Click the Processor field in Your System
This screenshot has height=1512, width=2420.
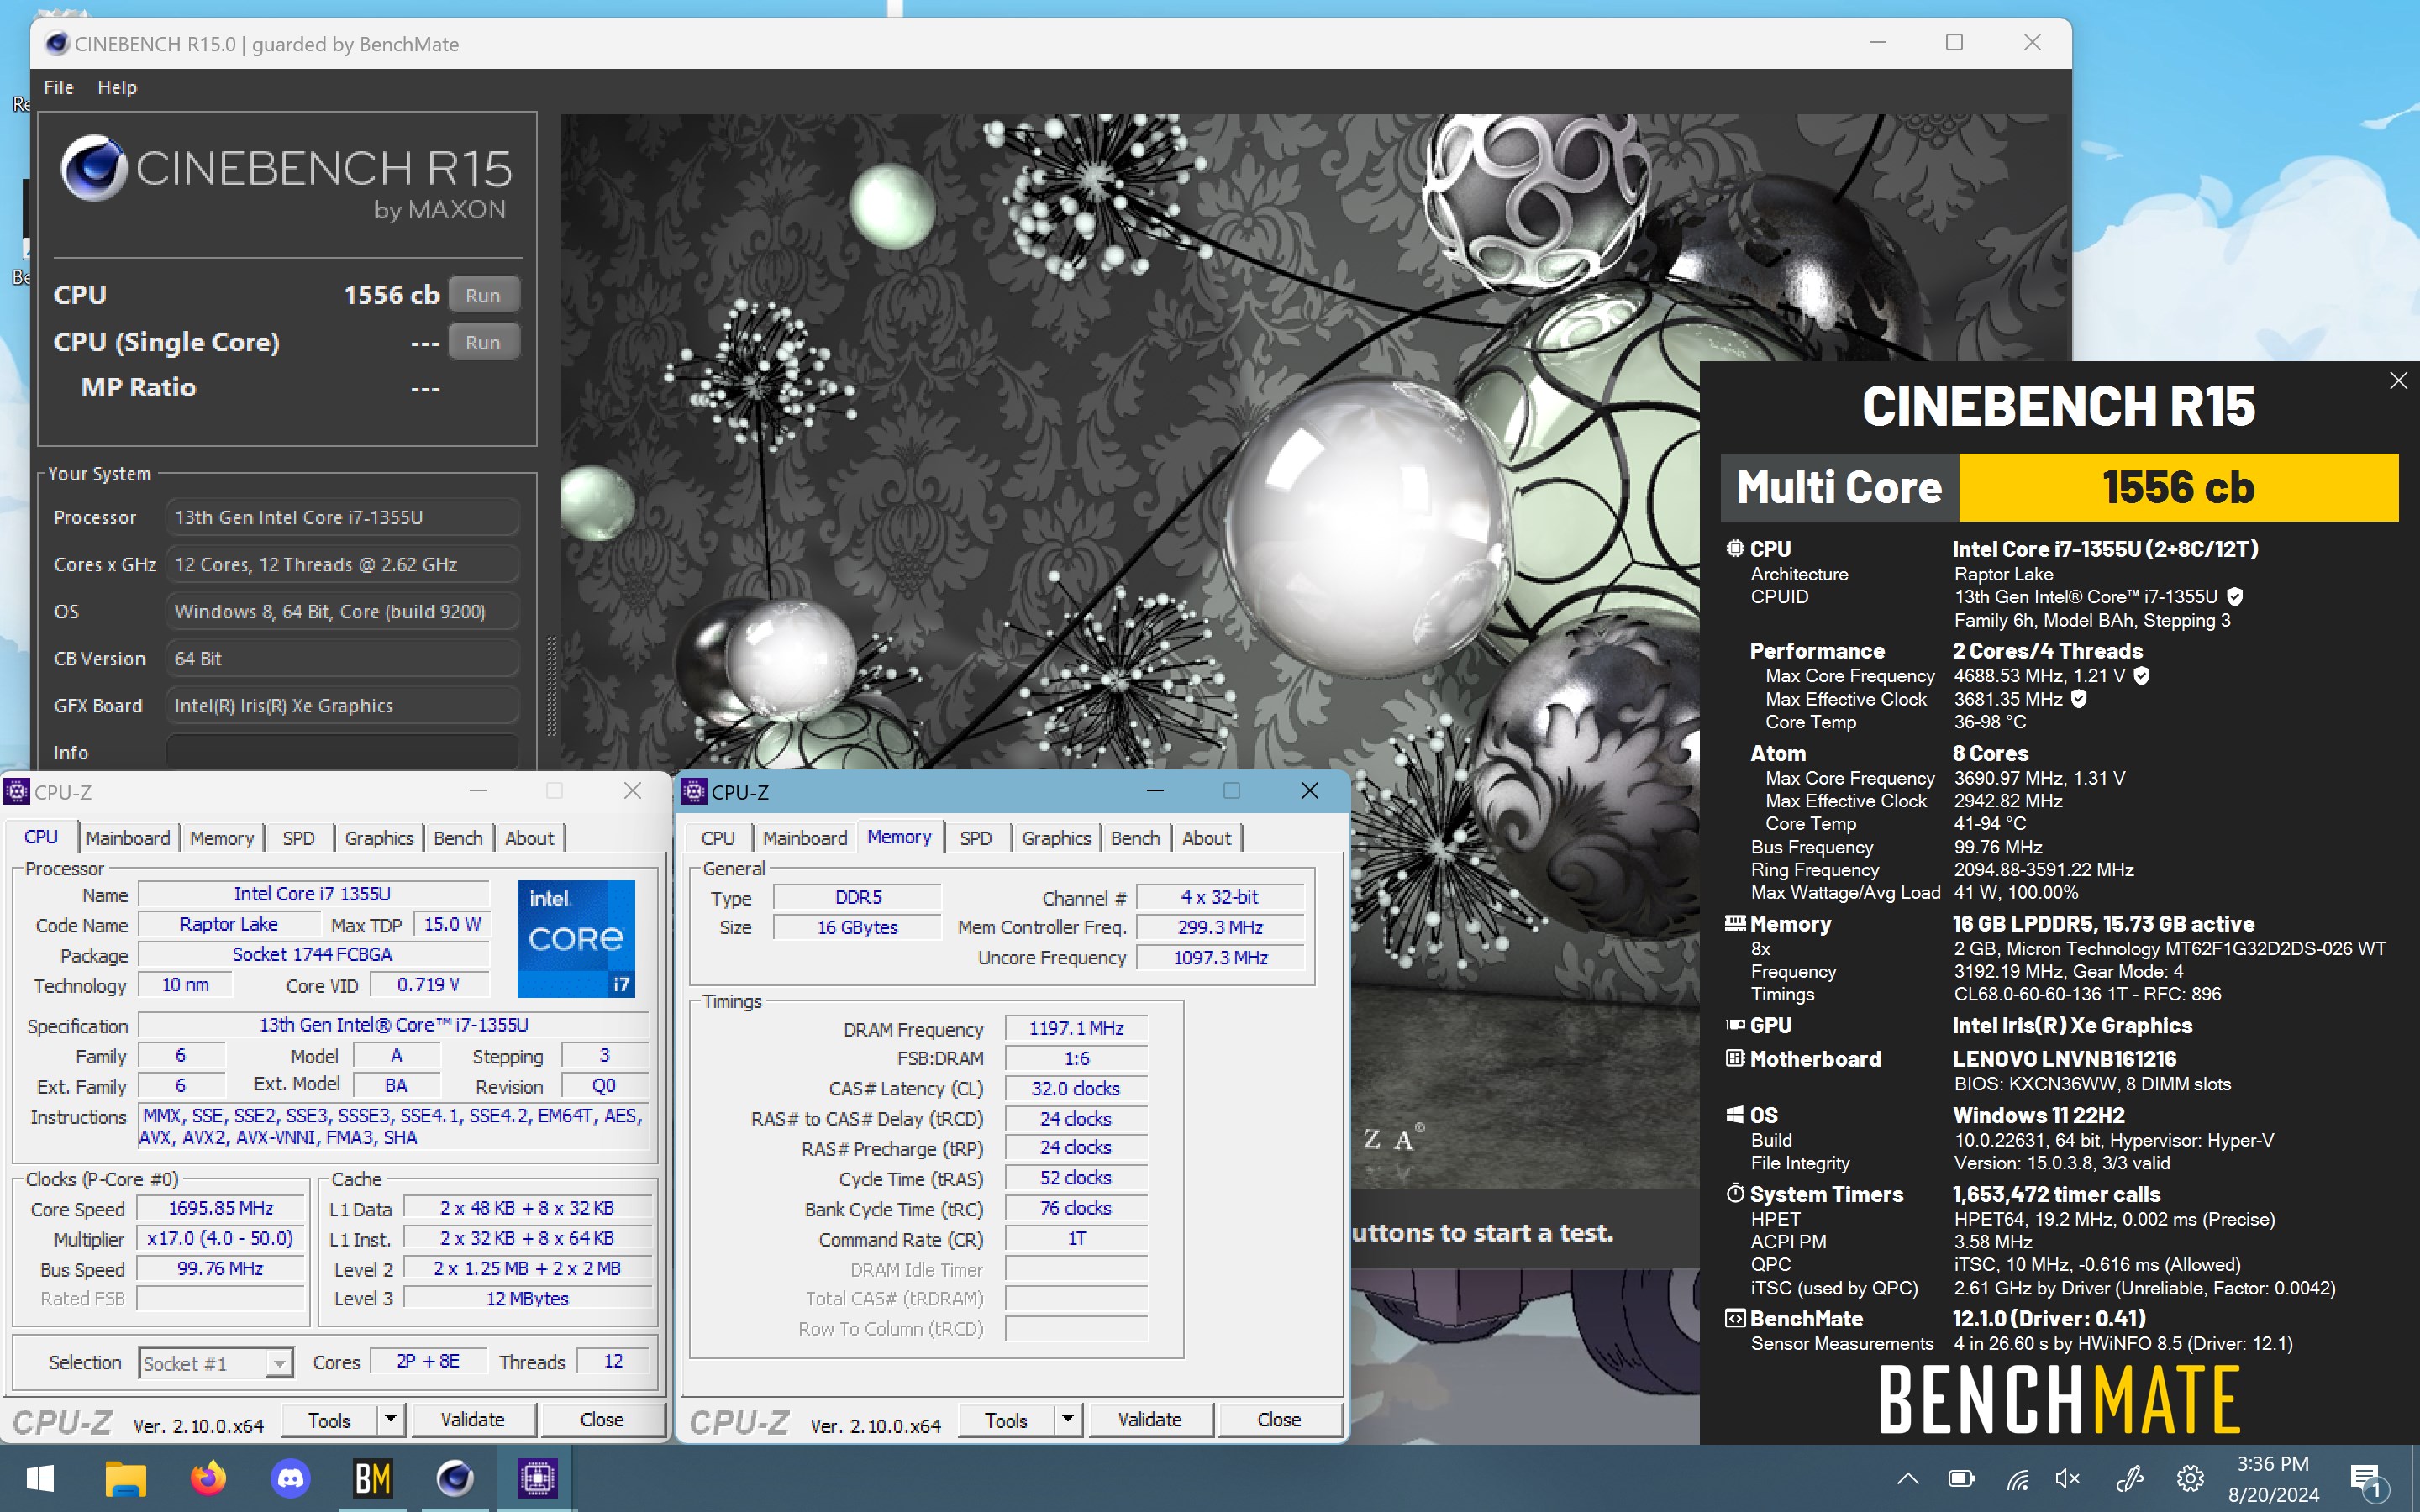point(342,517)
